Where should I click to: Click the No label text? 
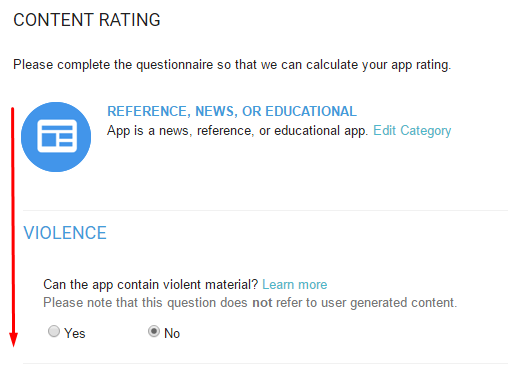[x=172, y=333]
